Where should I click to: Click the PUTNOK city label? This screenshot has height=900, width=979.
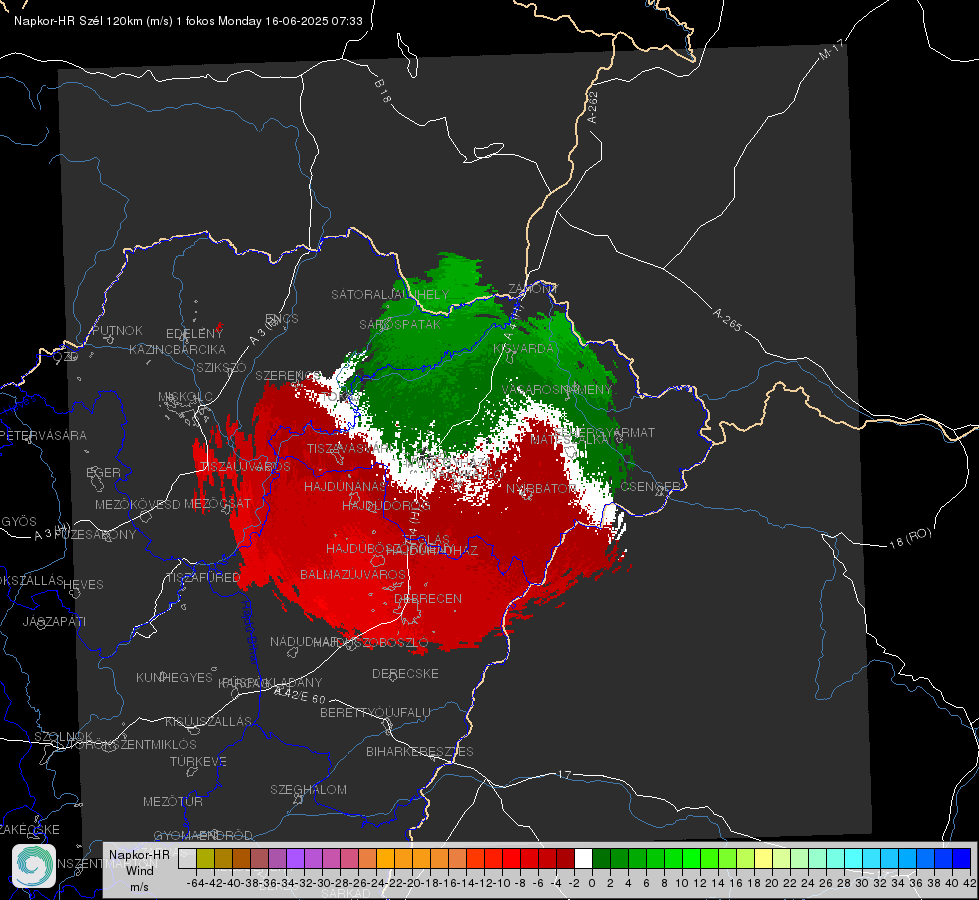pos(117,330)
